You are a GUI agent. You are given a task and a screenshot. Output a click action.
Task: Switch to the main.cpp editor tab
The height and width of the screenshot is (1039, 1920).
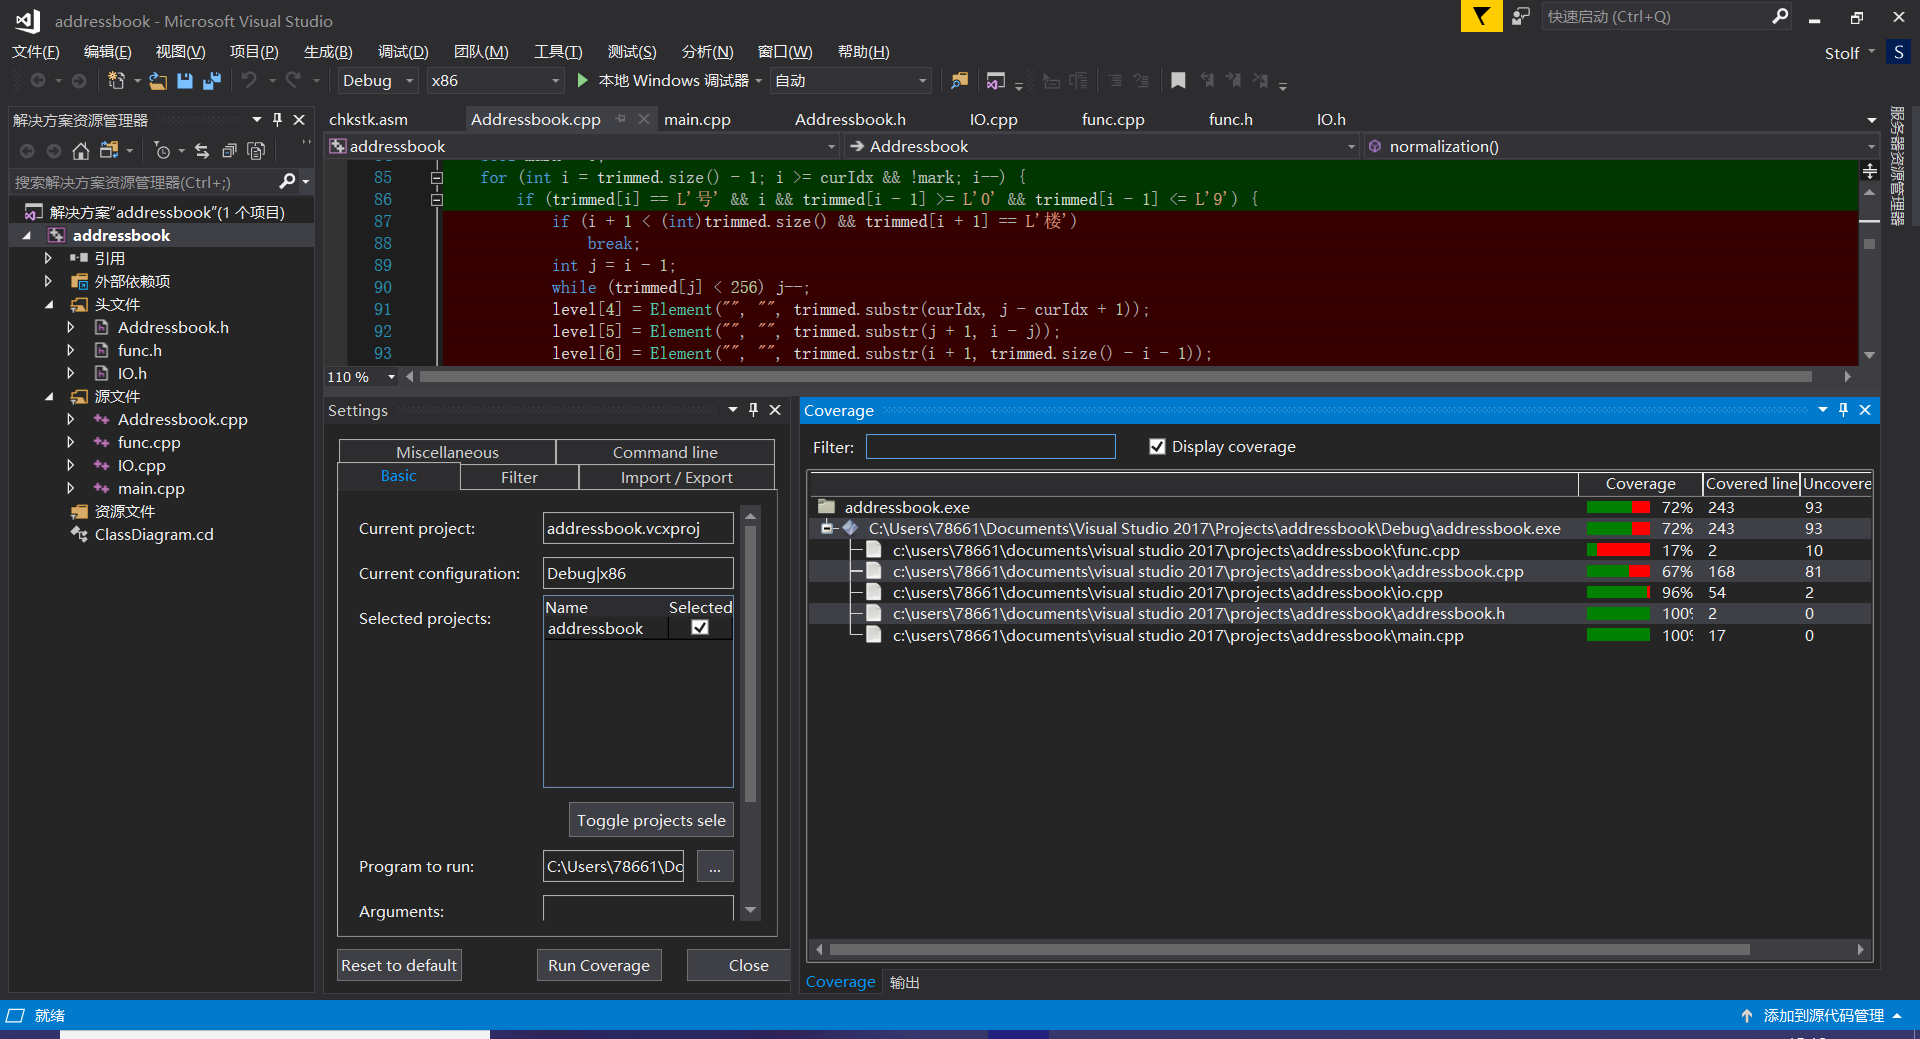pyautogui.click(x=697, y=119)
